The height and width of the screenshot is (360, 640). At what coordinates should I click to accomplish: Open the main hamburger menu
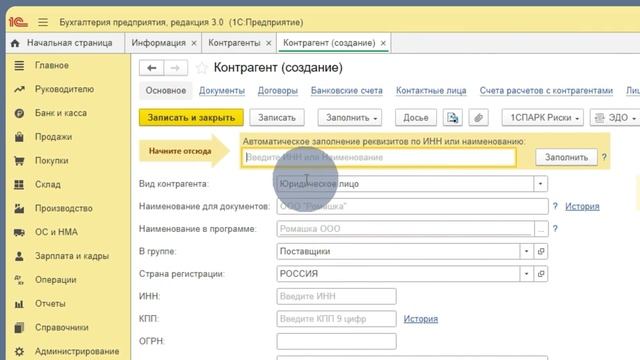[x=43, y=22]
